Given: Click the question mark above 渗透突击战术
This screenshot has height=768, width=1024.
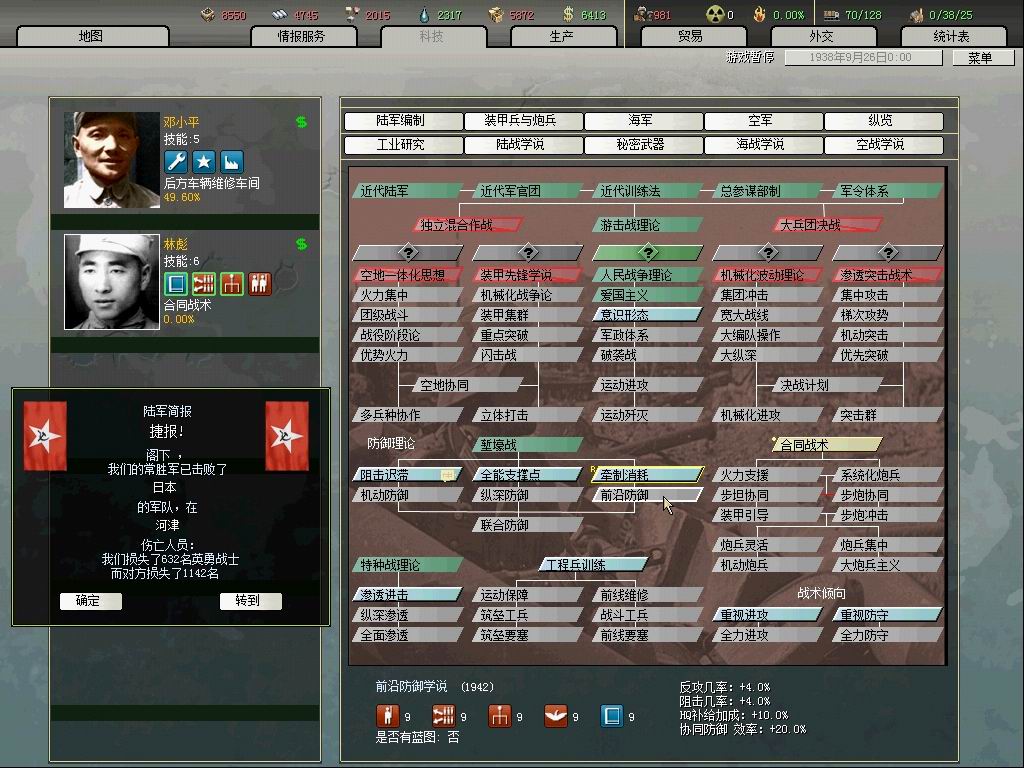Looking at the screenshot, I should [888, 252].
